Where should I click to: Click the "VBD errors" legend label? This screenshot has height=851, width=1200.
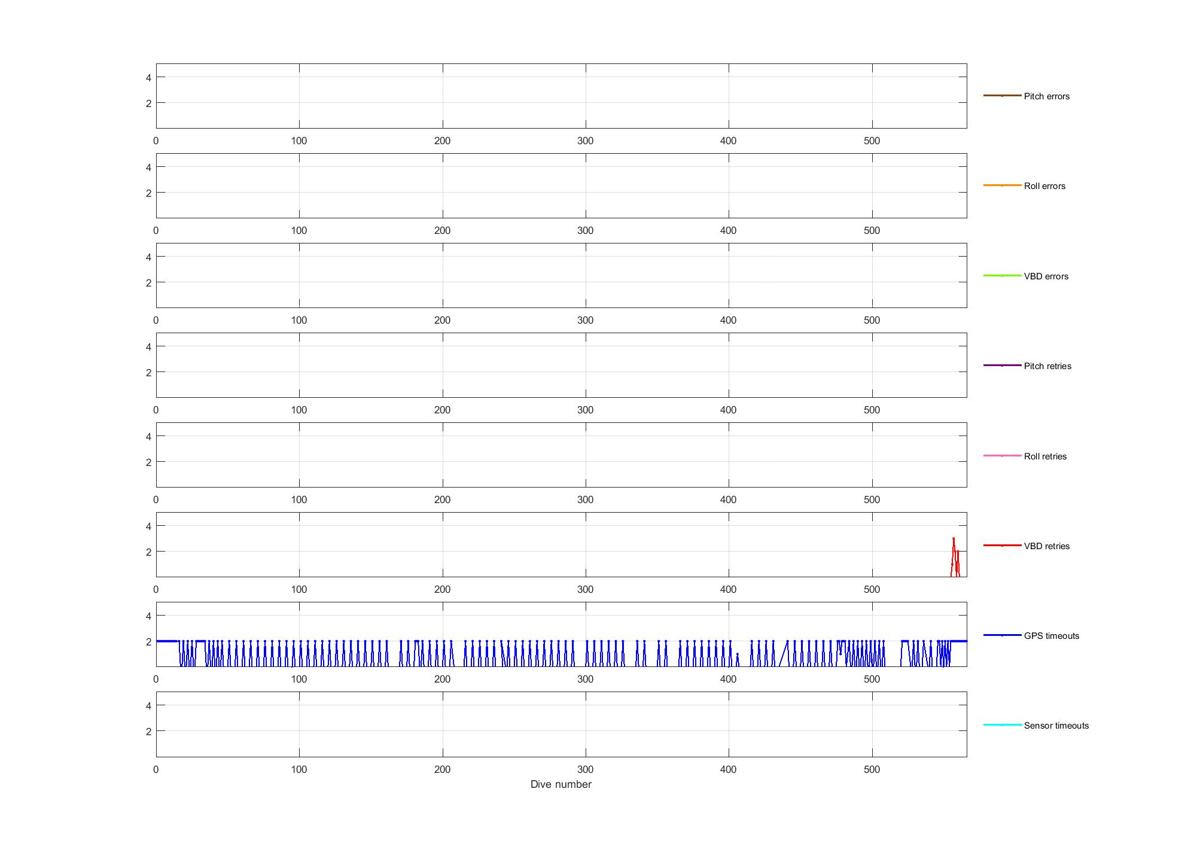coord(1046,276)
